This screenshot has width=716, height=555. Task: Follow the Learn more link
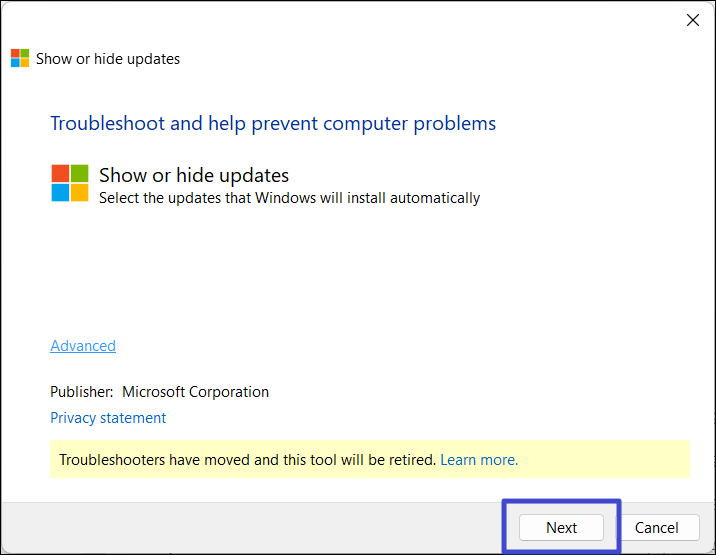coord(479,460)
